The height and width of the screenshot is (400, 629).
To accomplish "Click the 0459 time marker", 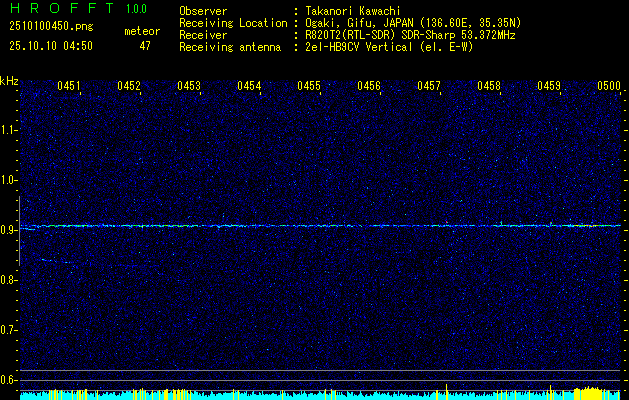I will pos(549,86).
